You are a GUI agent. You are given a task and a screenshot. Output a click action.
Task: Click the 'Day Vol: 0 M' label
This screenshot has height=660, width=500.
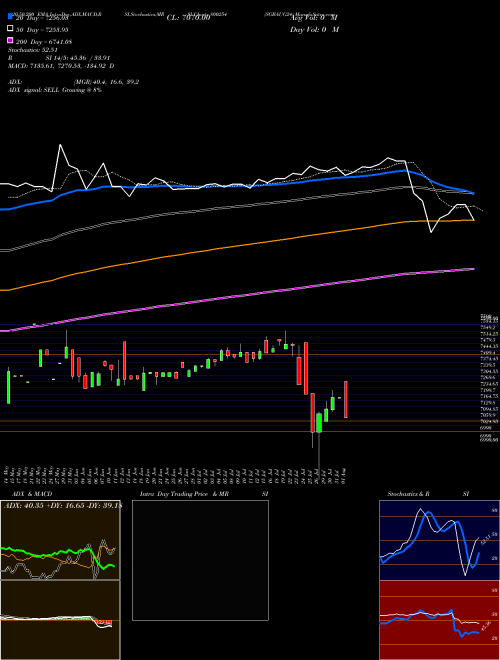coord(314,30)
